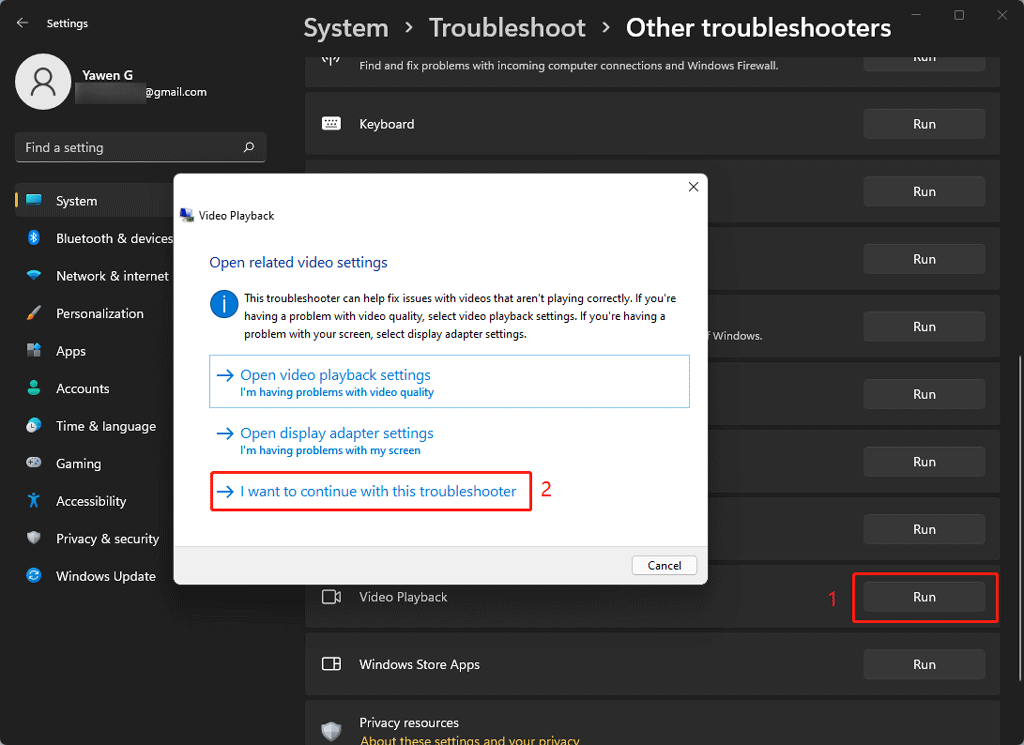Run the Keyboard troubleshooter

pyautogui.click(x=924, y=124)
